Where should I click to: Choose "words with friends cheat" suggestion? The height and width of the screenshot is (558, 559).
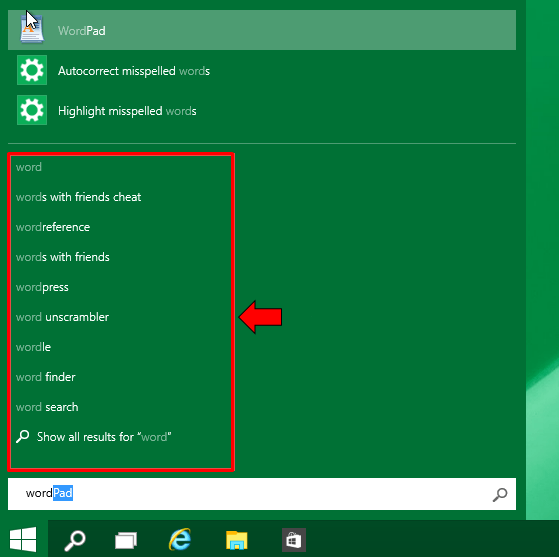pos(78,197)
